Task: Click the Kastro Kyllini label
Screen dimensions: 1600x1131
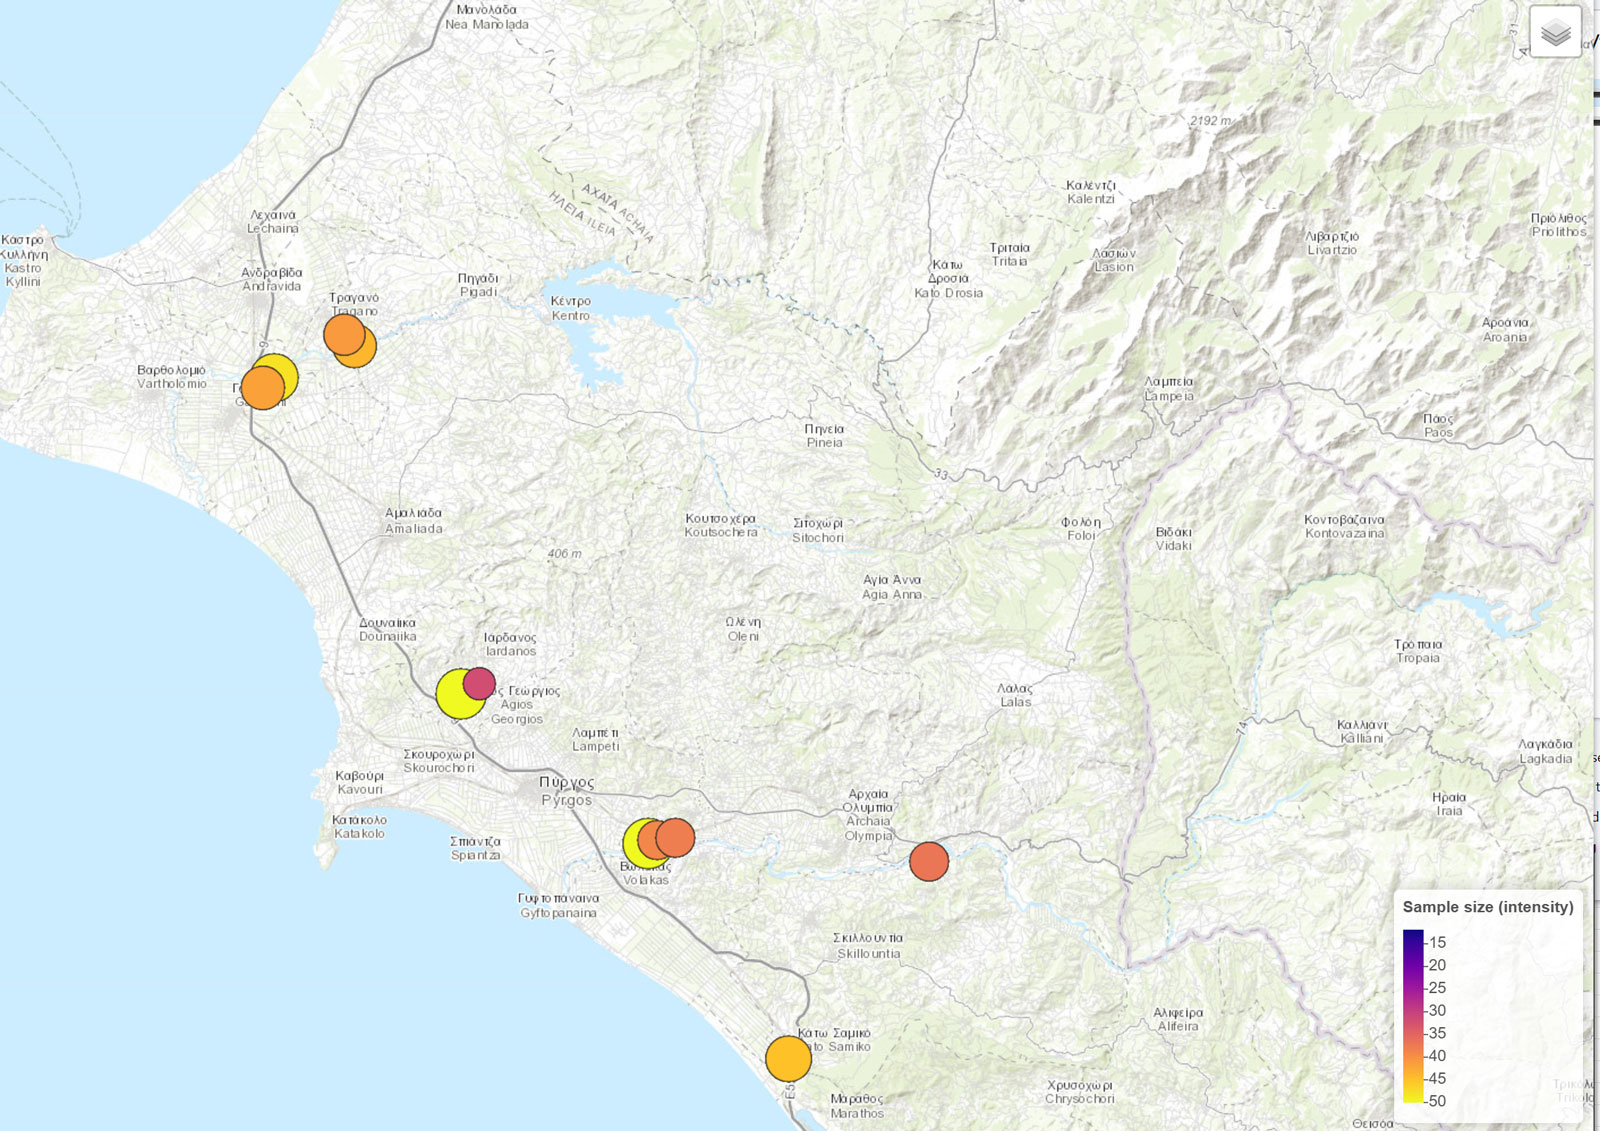Action: tap(24, 261)
